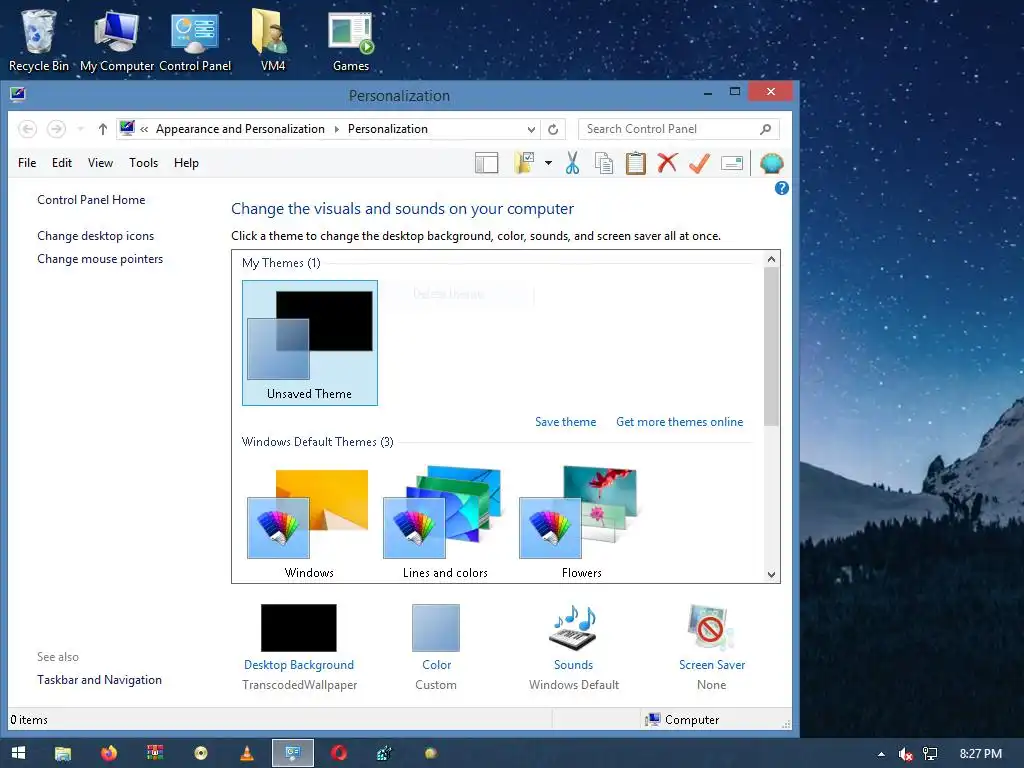Click the 8:27 PM clock

(980, 754)
